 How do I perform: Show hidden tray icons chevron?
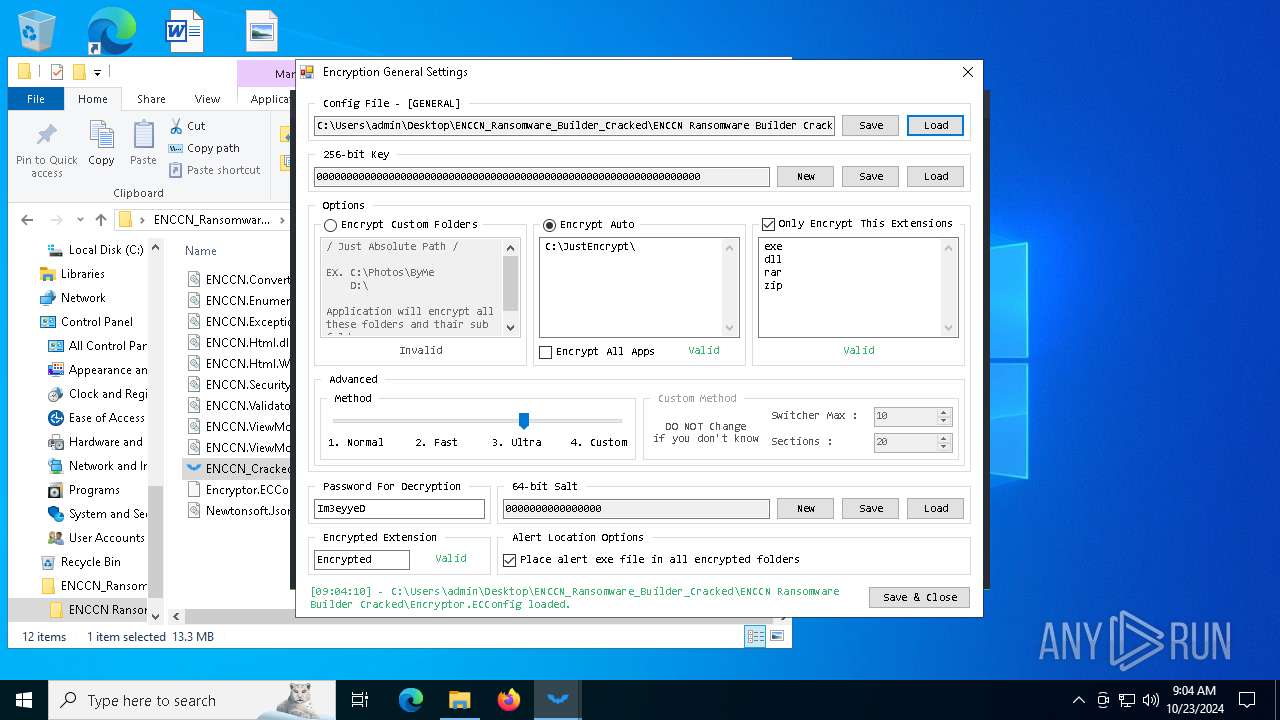point(1078,700)
